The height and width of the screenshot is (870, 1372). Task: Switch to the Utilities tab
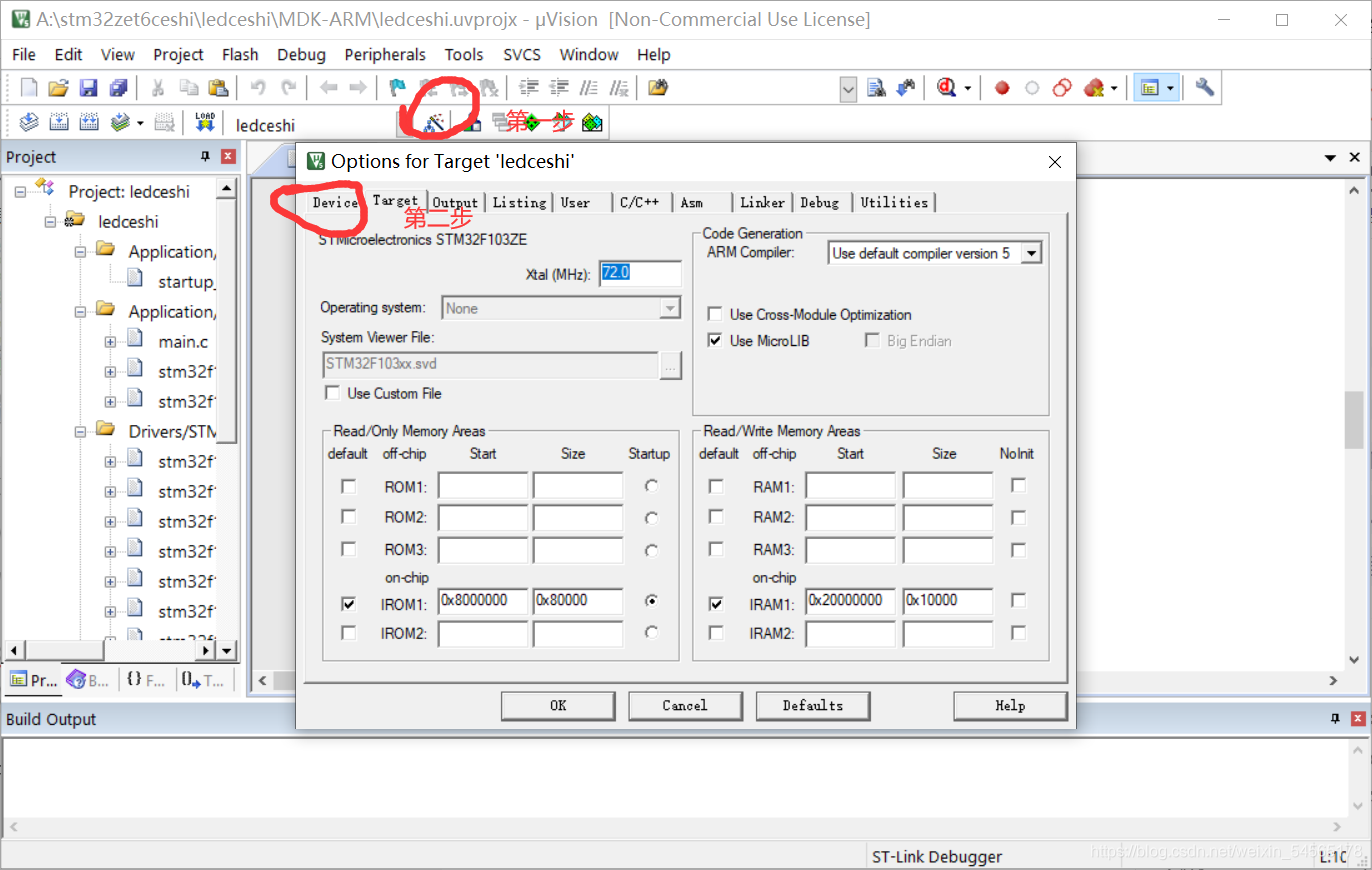[x=894, y=202]
